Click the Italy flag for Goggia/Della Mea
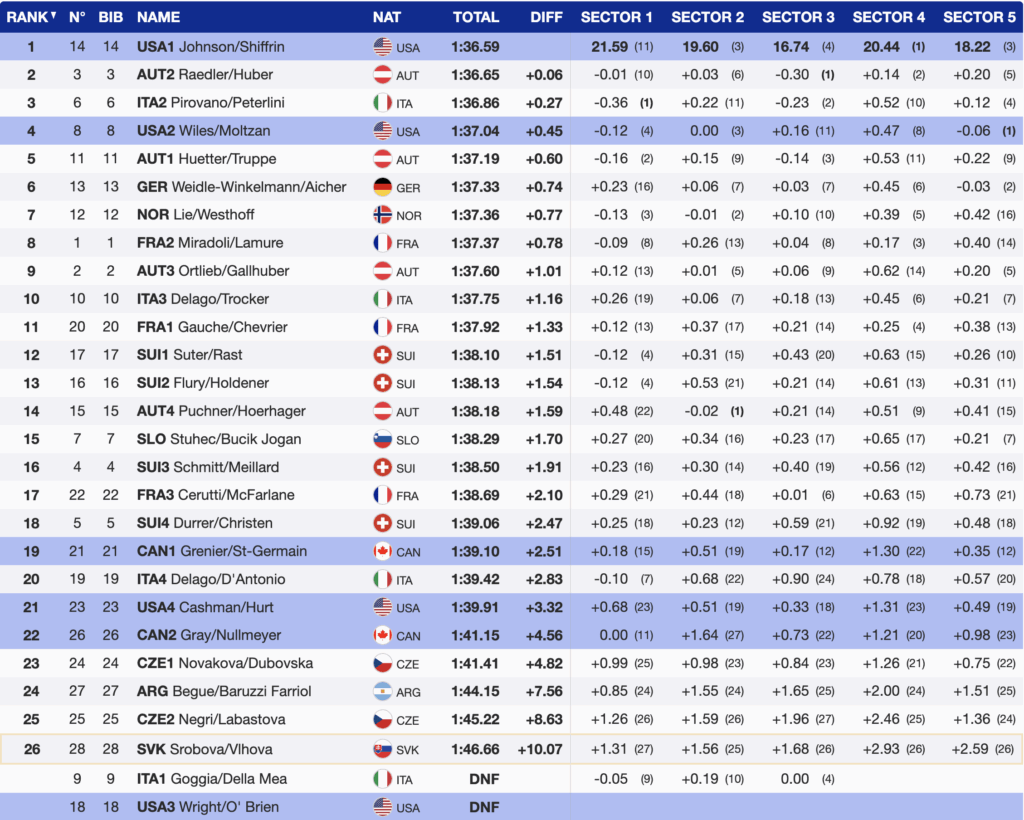Viewport: 1024px width, 820px height. point(382,779)
